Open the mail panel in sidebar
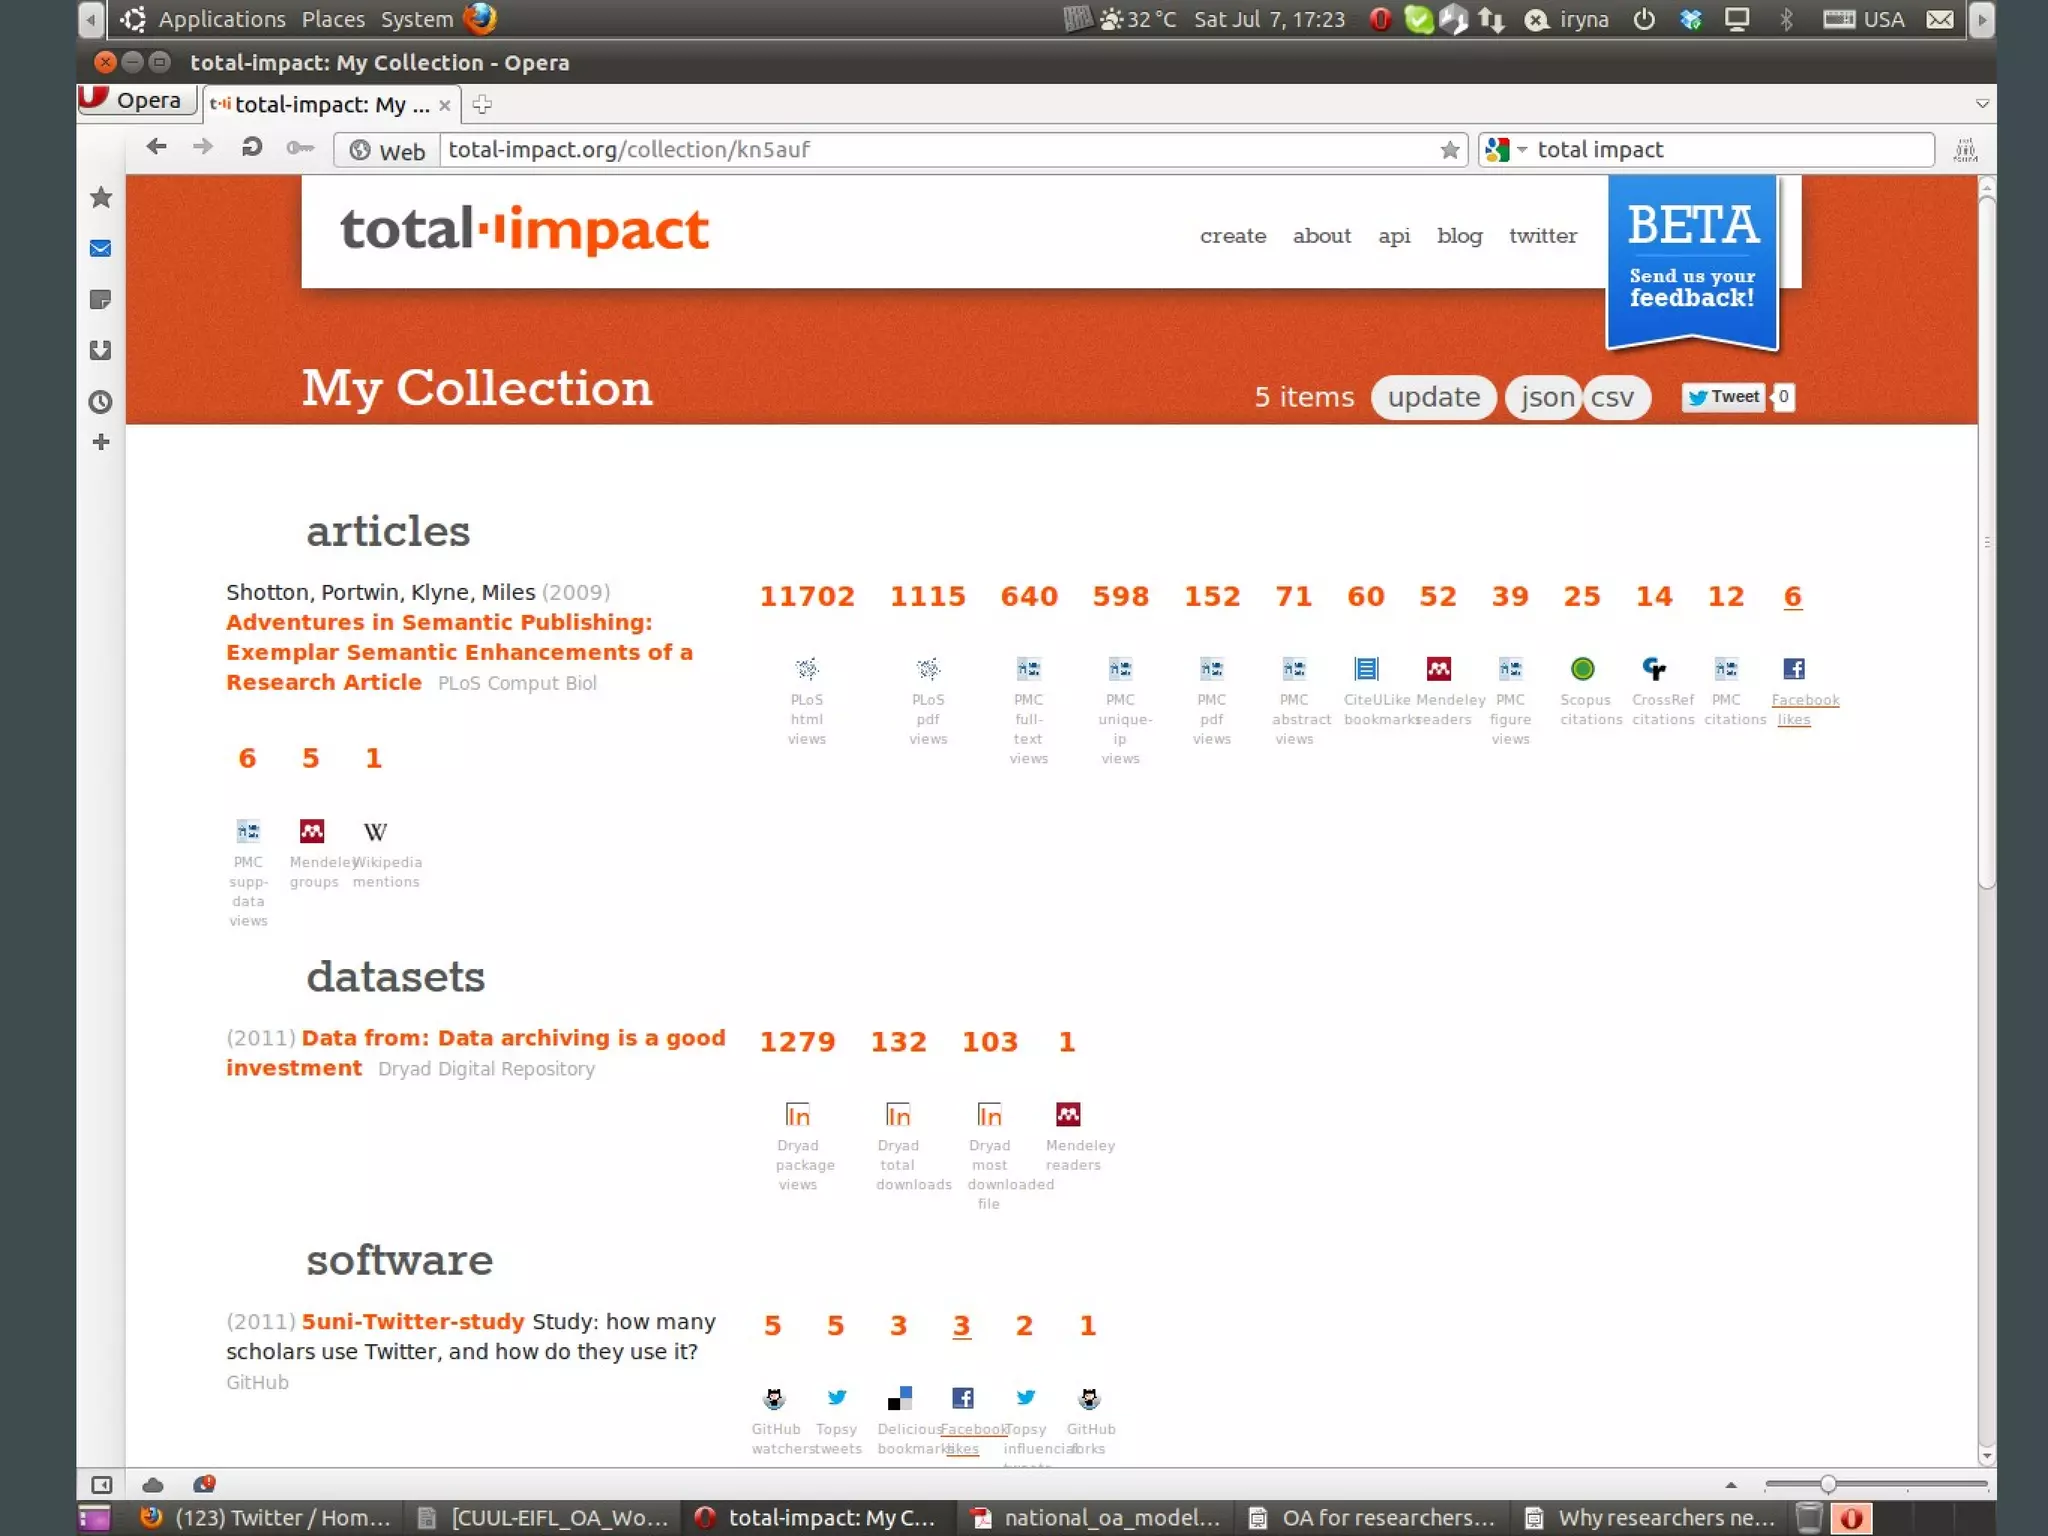The width and height of the screenshot is (2048, 1536). tap(101, 248)
